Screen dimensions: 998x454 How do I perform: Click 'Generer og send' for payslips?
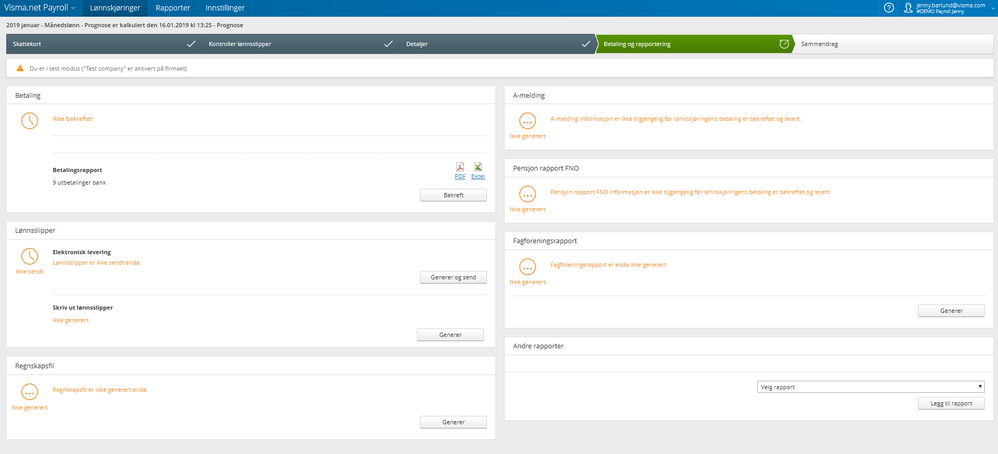tap(453, 277)
